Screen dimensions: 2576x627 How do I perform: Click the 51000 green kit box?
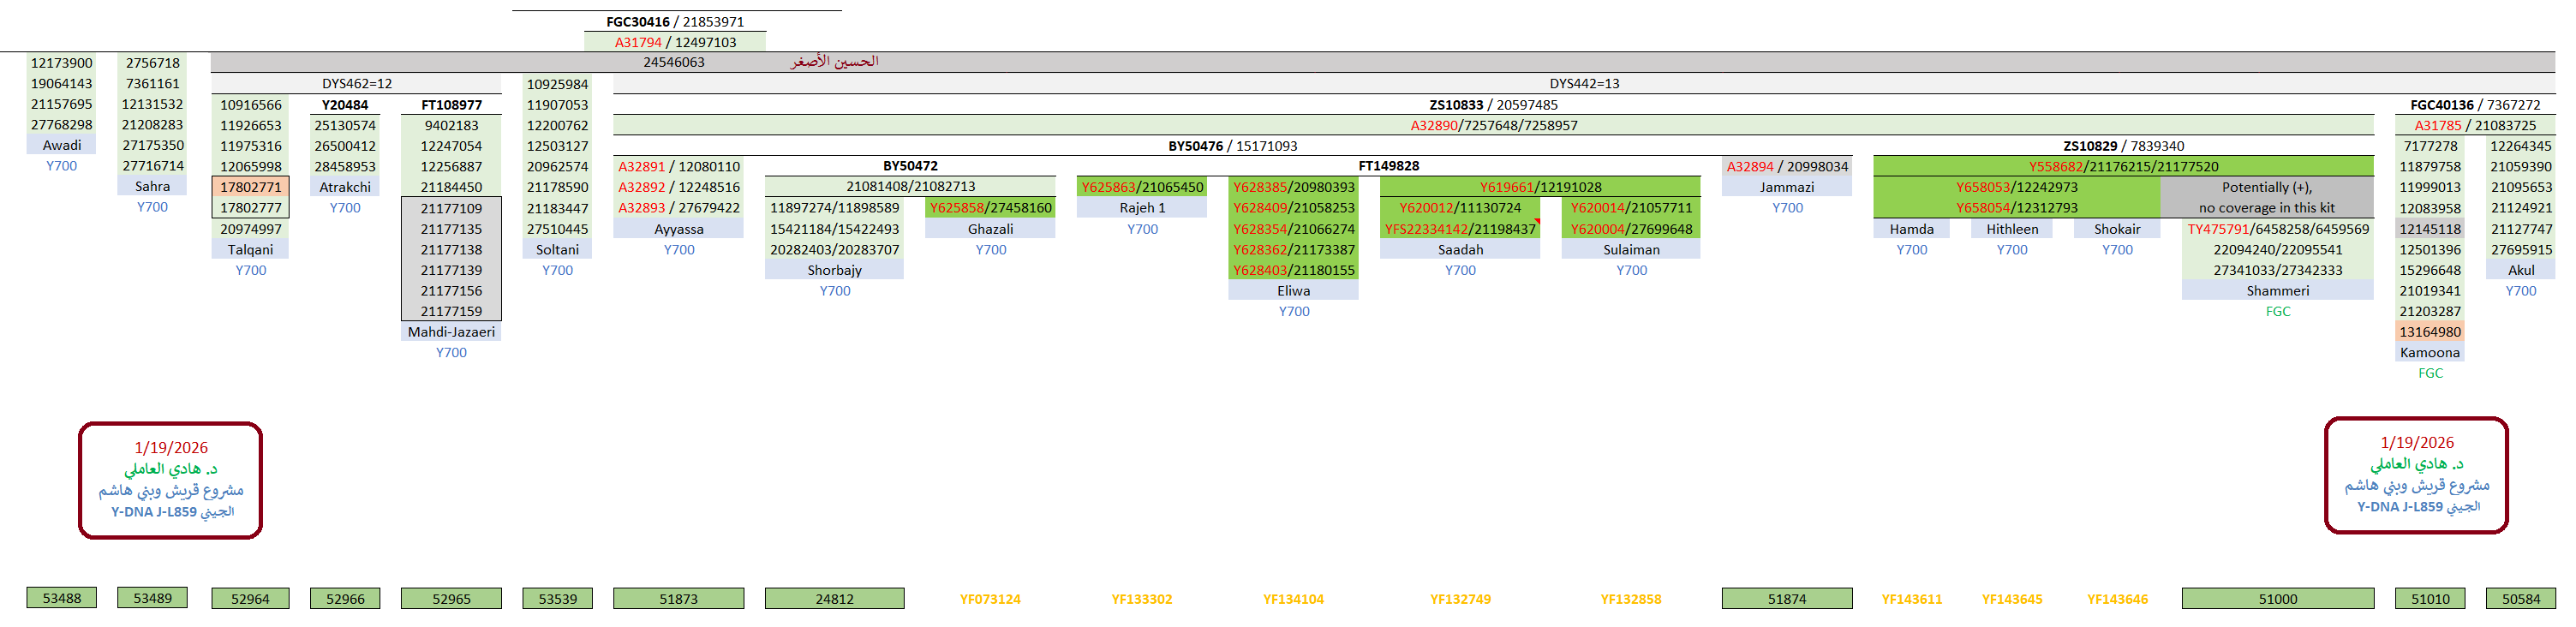tap(2277, 599)
